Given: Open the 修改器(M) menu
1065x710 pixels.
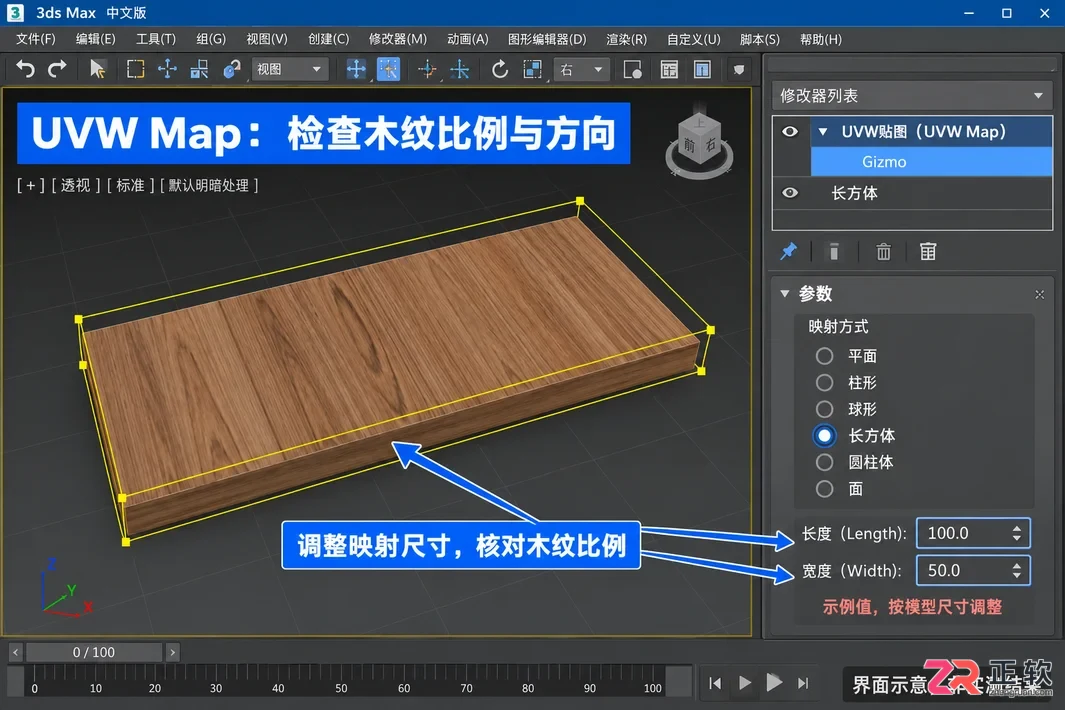Looking at the screenshot, I should pos(398,39).
